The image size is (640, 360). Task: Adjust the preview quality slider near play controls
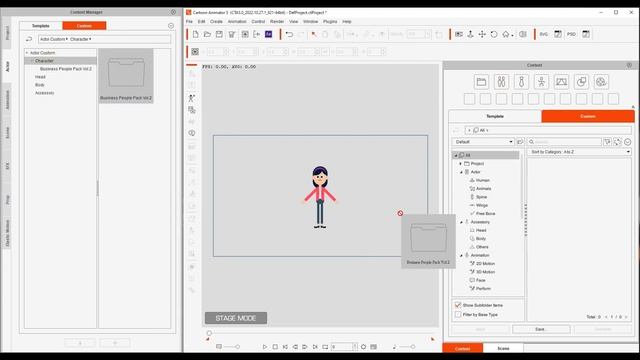pyautogui.click(x=237, y=347)
